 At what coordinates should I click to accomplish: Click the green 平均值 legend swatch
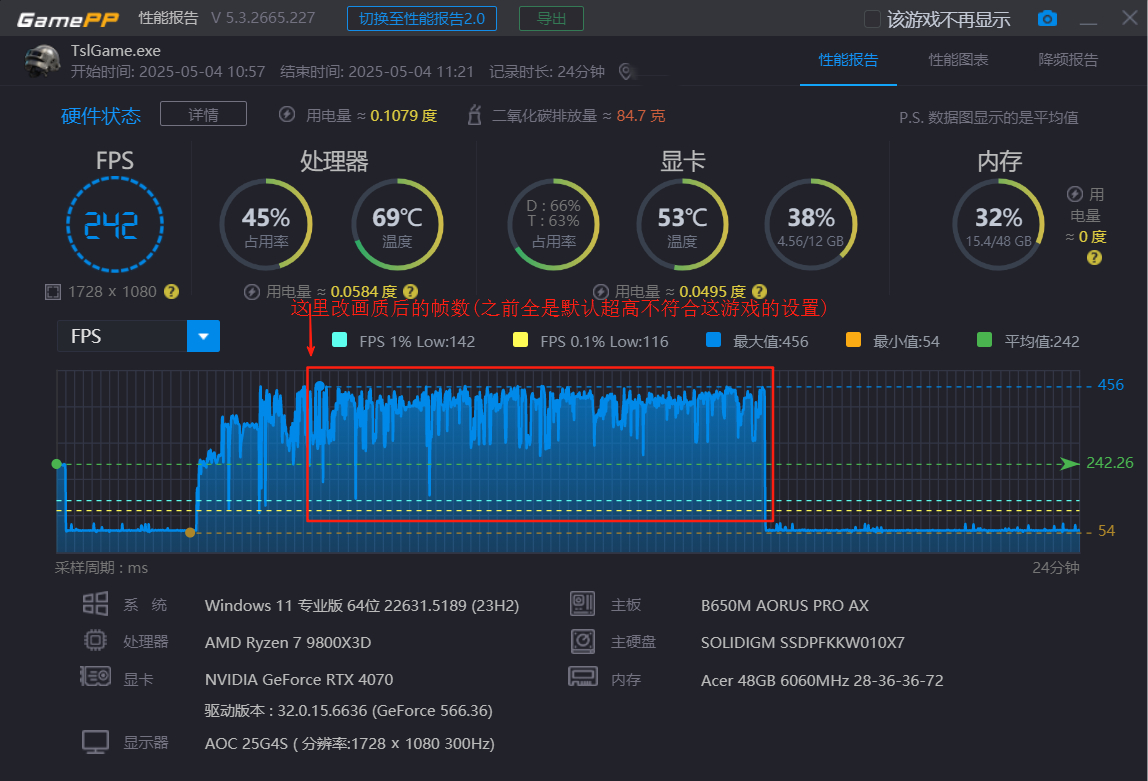(x=984, y=340)
